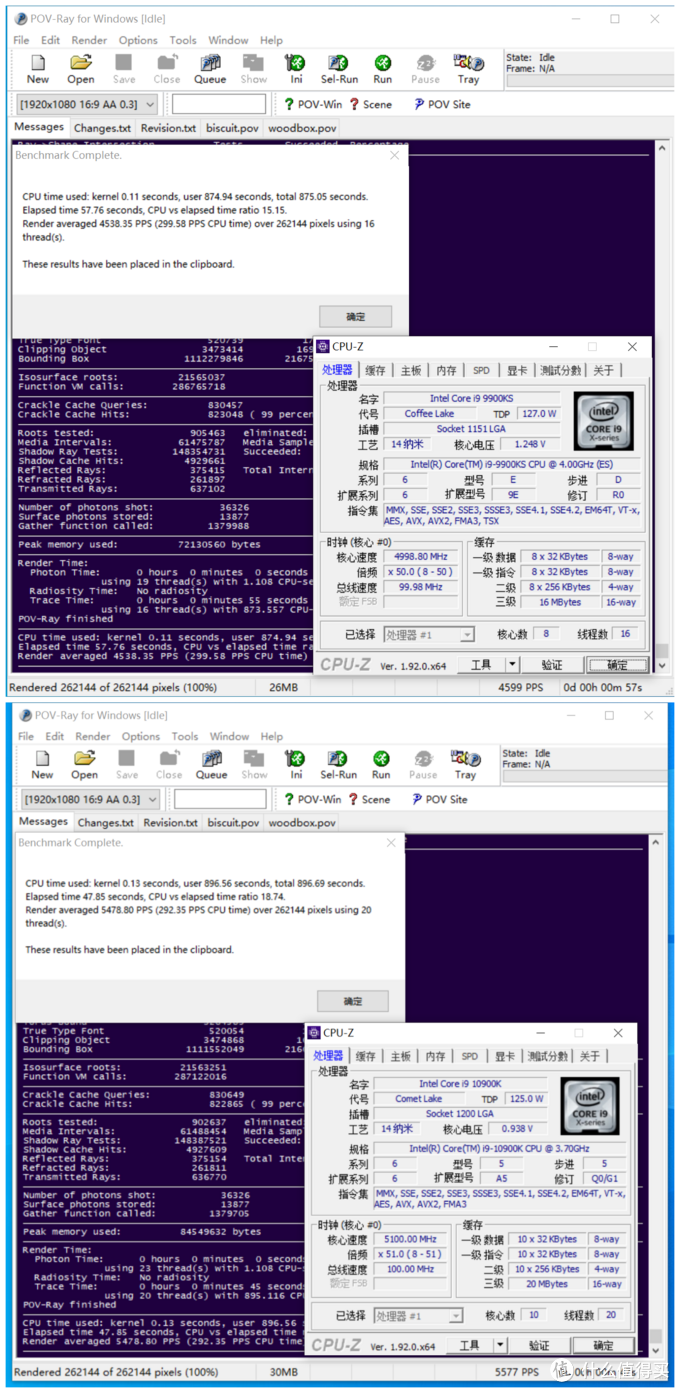Viewport: 680px width, 1393px height.
Task: Click Sel-Run icon in POV-Ray with 10900K CPU-Z
Action: point(339,765)
